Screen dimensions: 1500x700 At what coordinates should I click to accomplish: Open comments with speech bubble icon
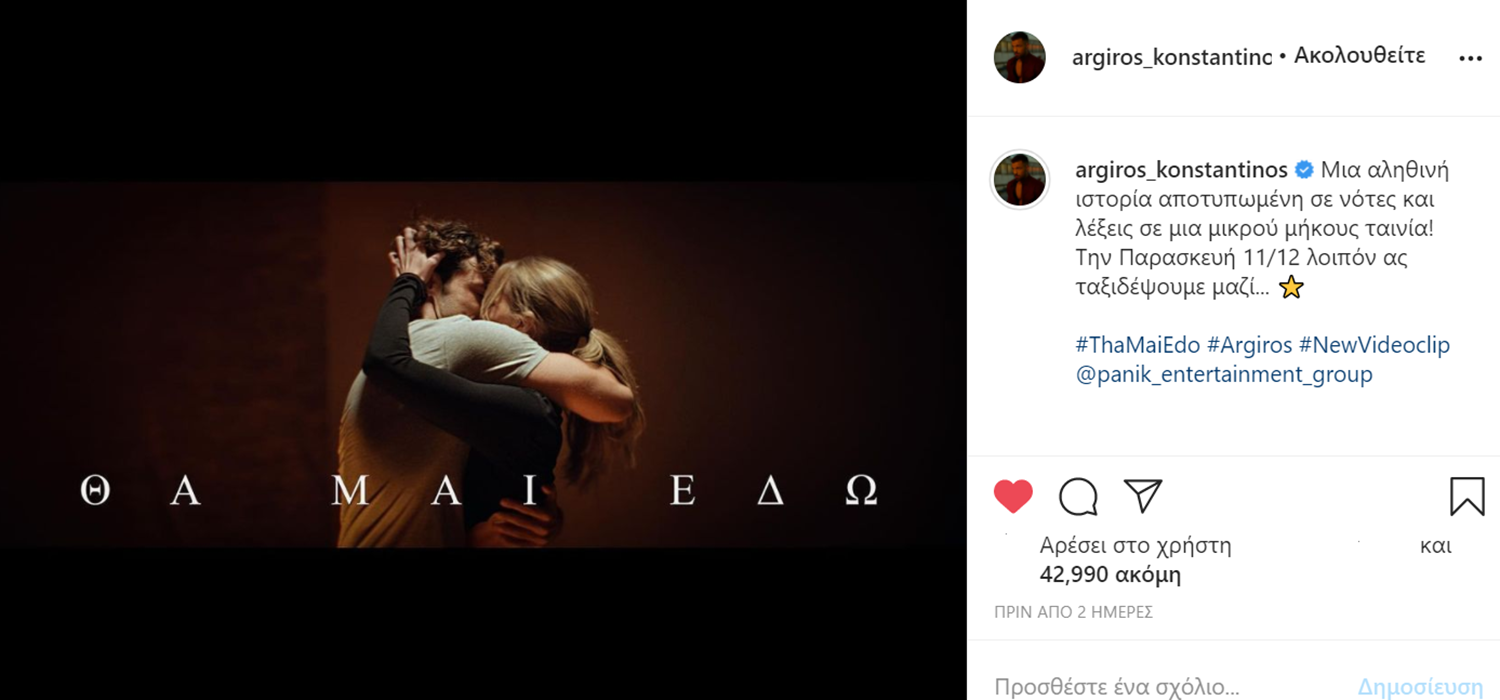point(1078,496)
